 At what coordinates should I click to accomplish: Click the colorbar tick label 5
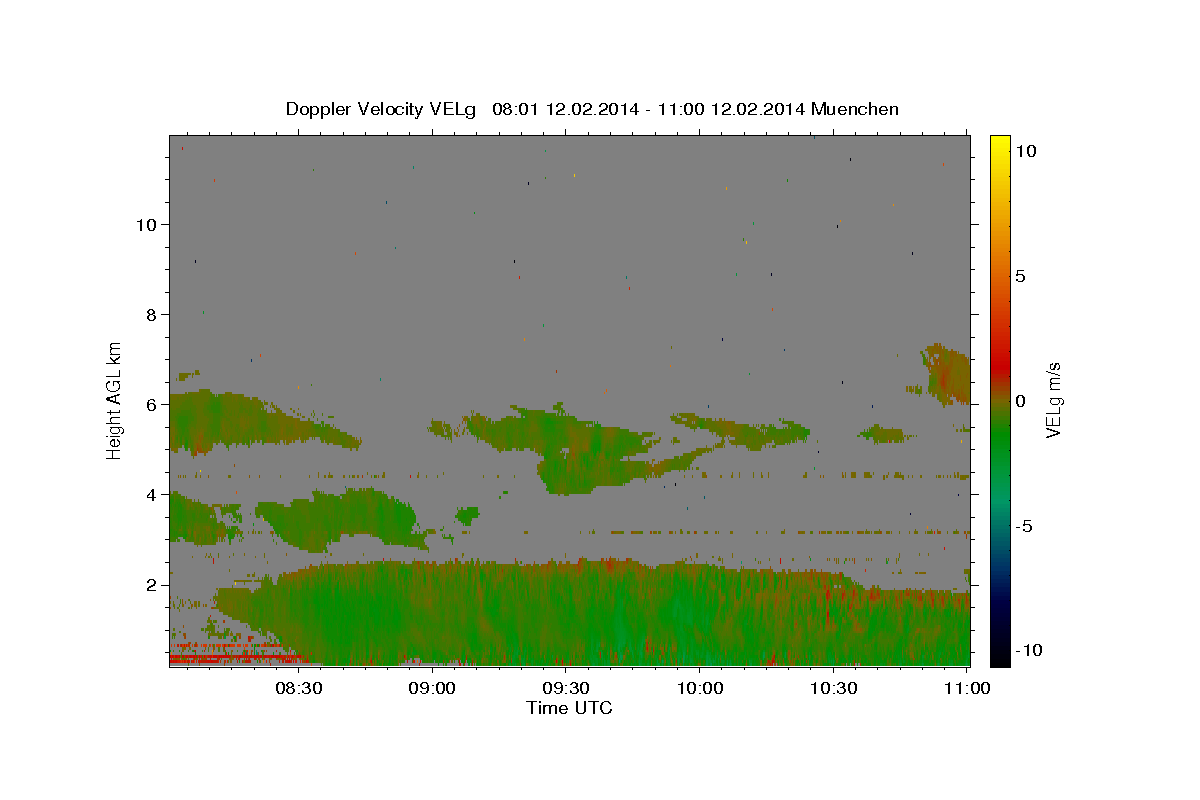[x=1021, y=276]
